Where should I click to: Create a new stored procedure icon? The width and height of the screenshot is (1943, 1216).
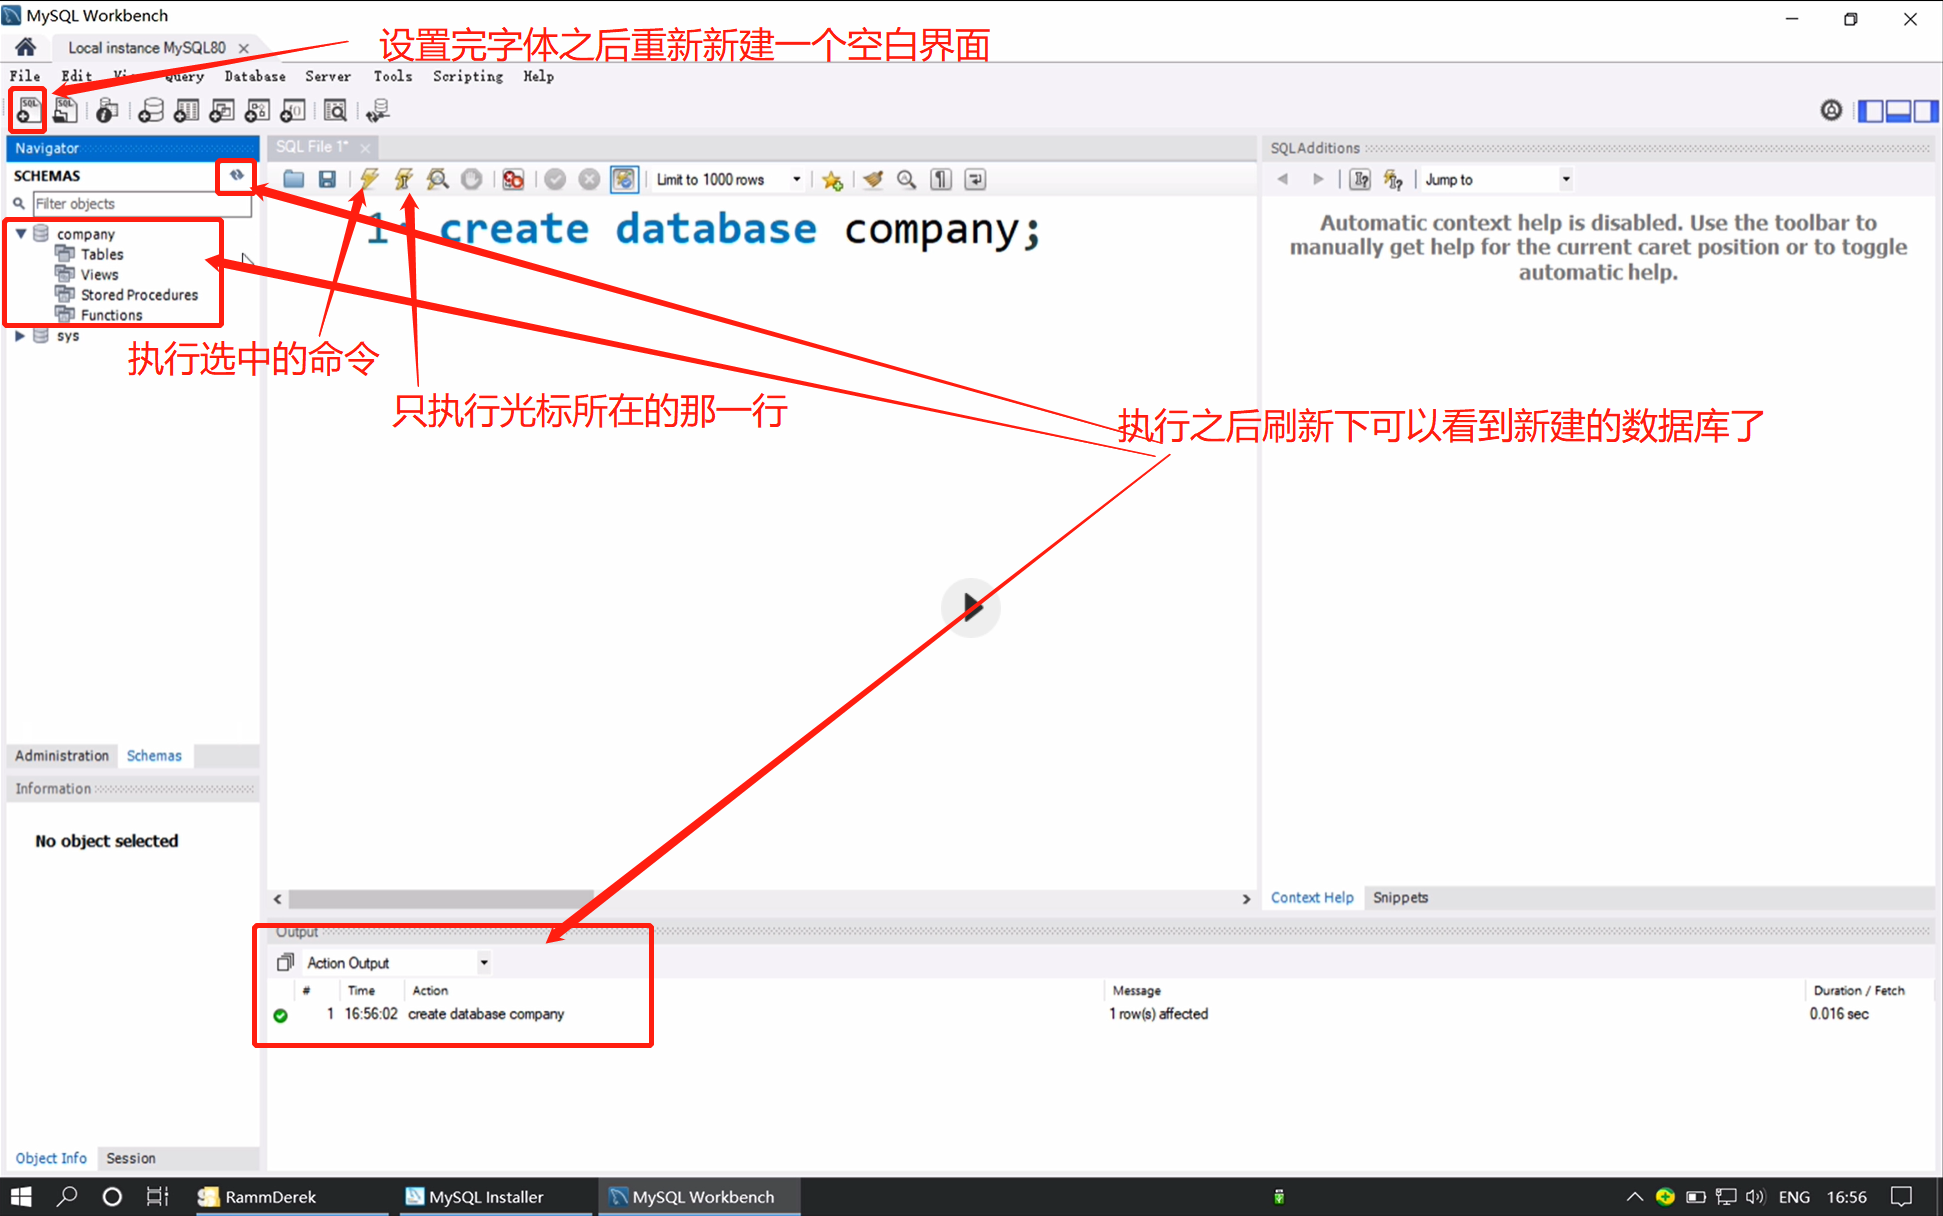pos(257,110)
